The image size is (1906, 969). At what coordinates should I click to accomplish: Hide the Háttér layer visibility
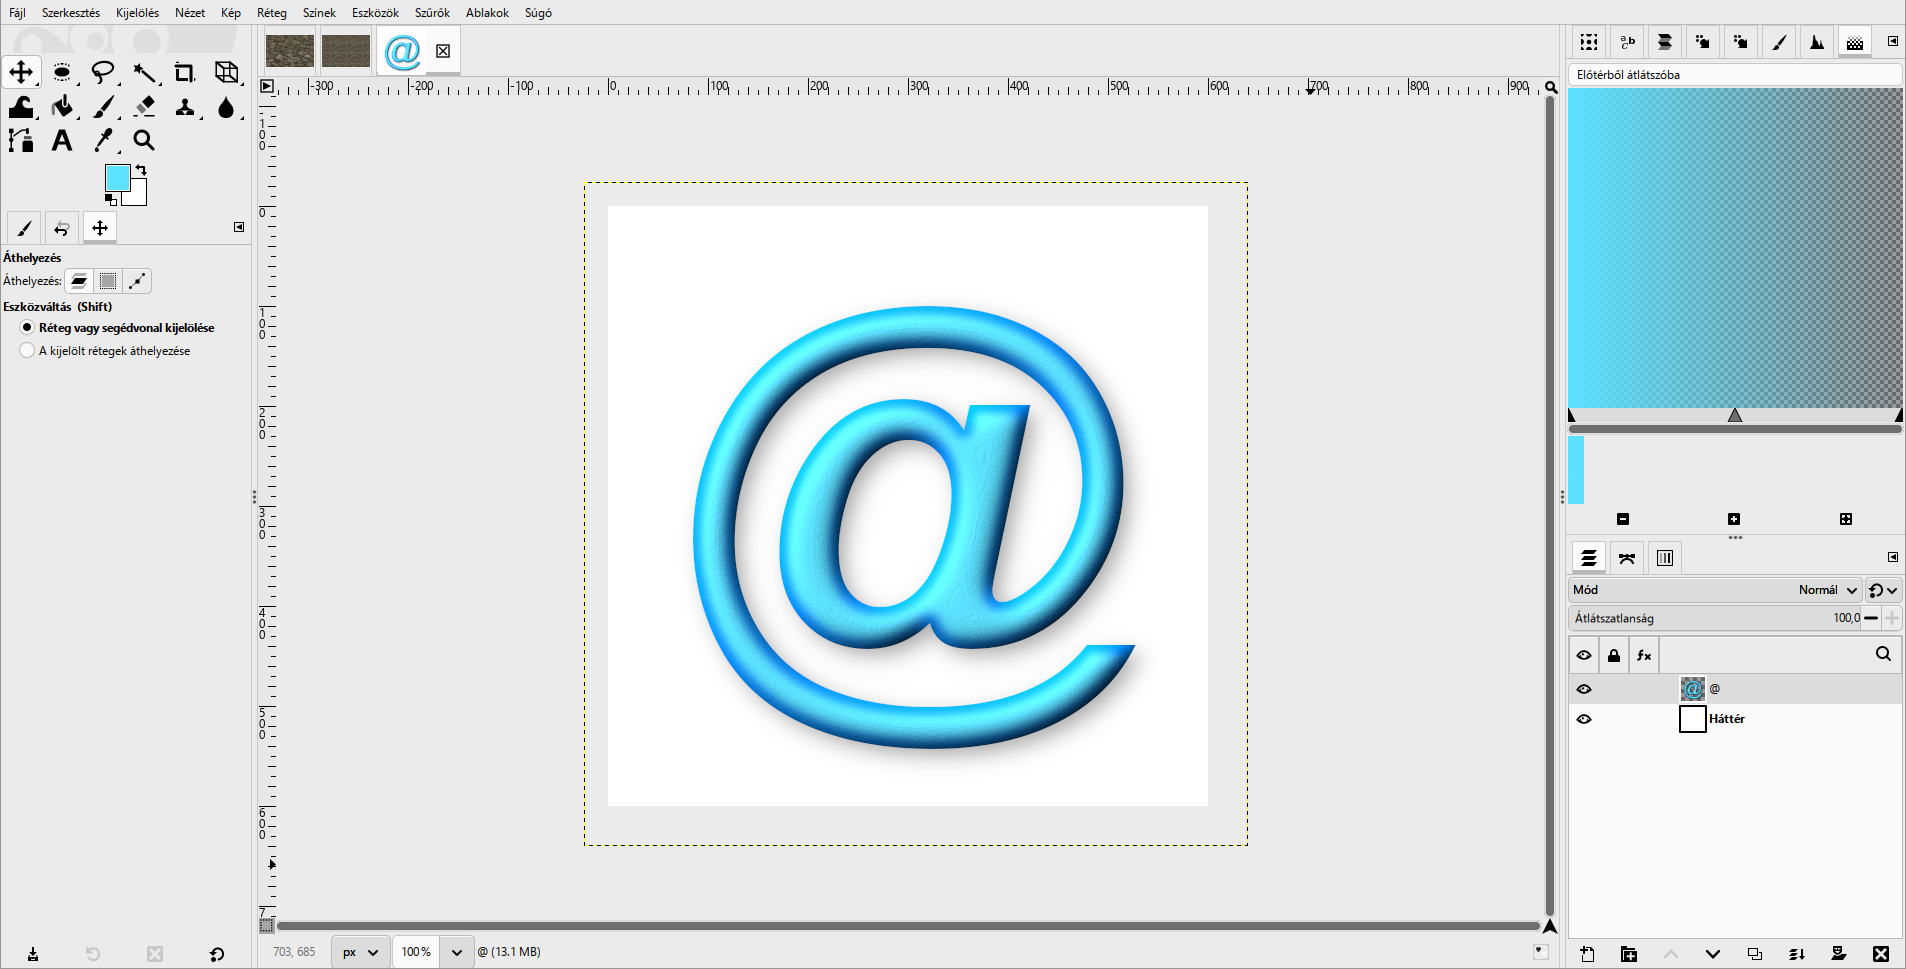click(1584, 719)
